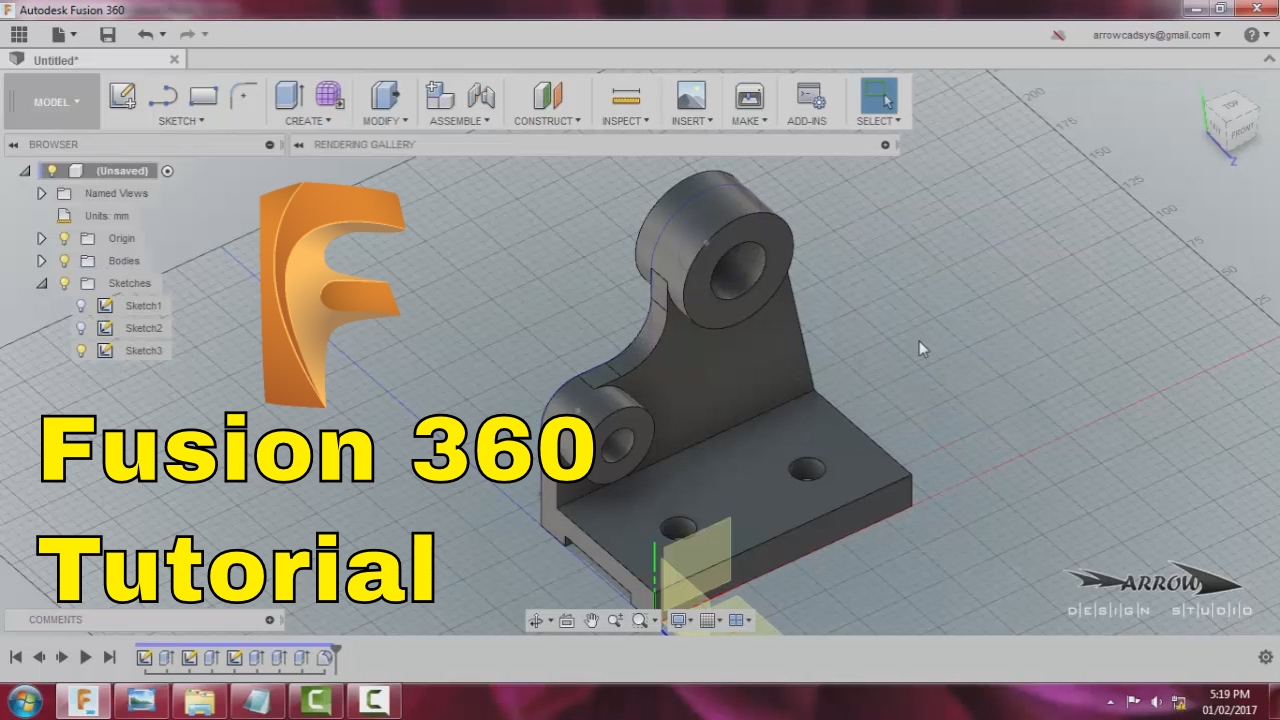Click the Create Sketch tool icon
The width and height of the screenshot is (1280, 720).
[x=122, y=96]
